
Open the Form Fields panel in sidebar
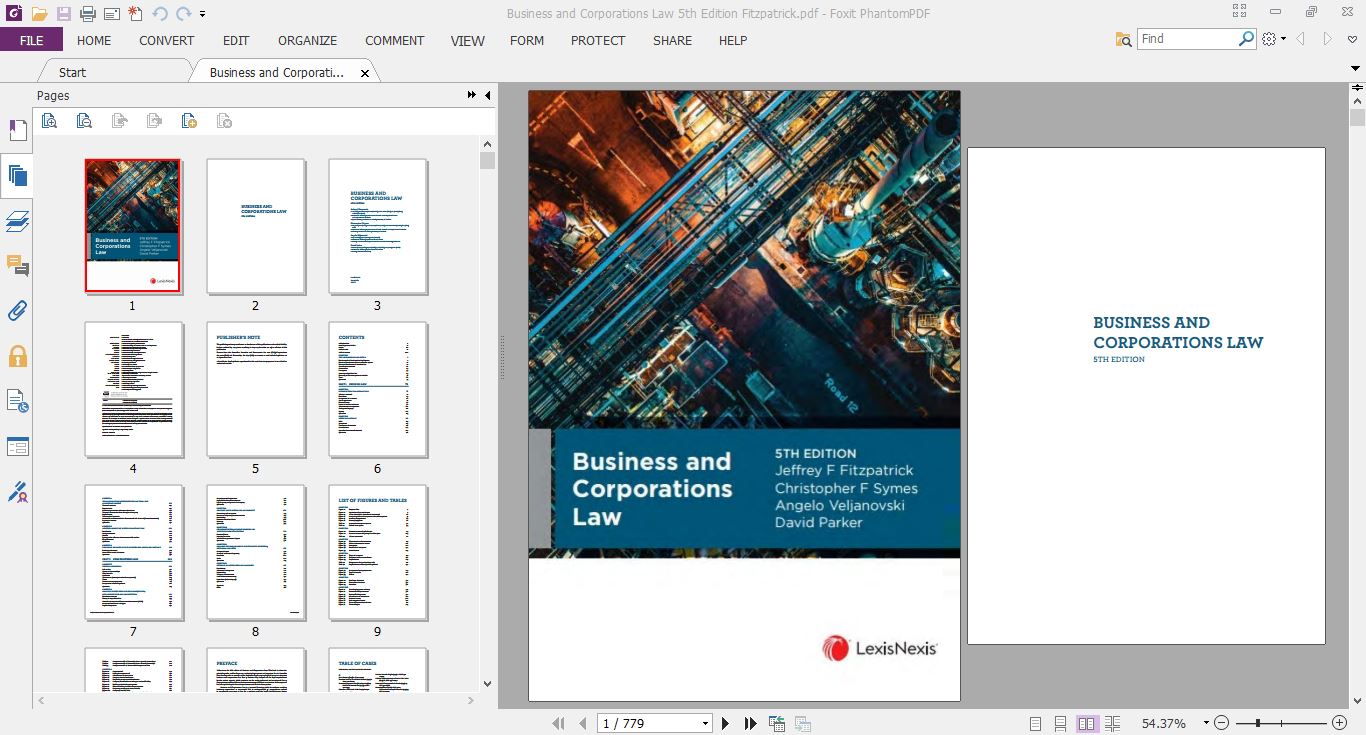(17, 446)
